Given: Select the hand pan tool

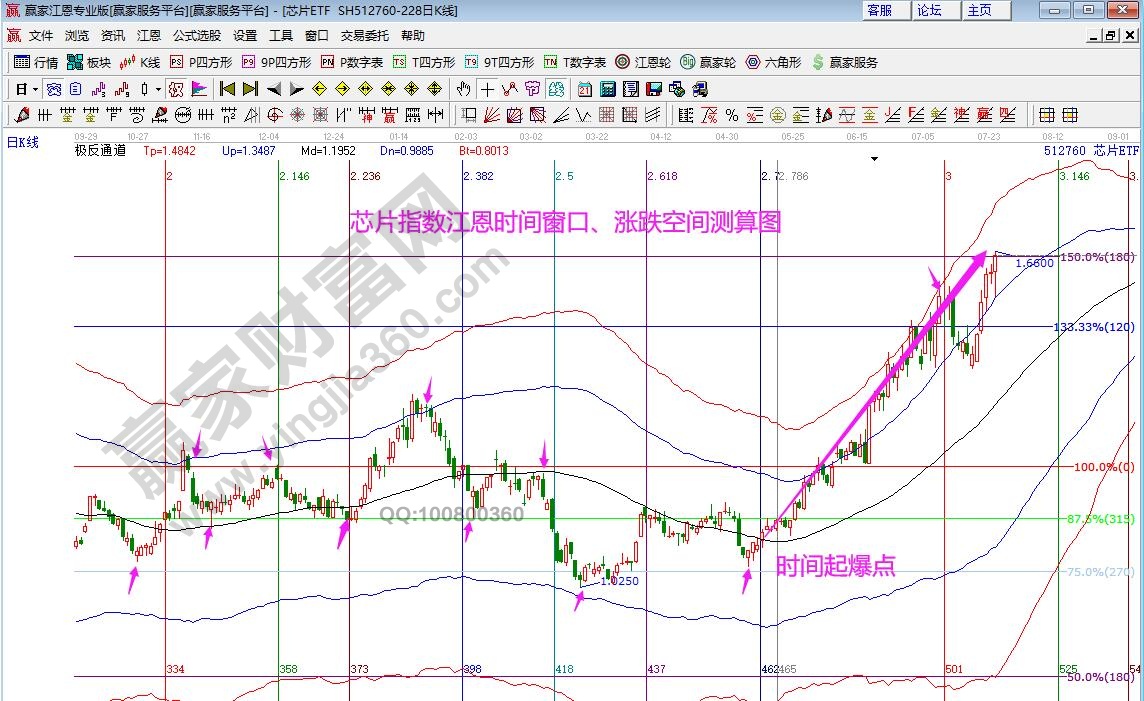Looking at the screenshot, I should tap(464, 88).
